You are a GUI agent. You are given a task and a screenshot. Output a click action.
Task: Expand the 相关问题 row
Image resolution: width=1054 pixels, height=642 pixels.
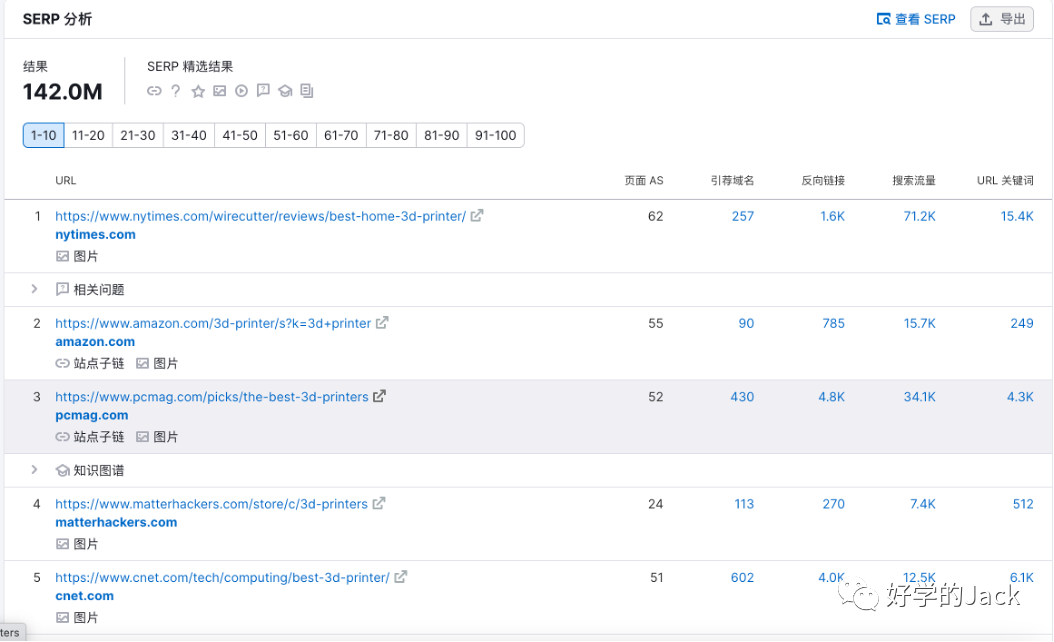(34, 289)
